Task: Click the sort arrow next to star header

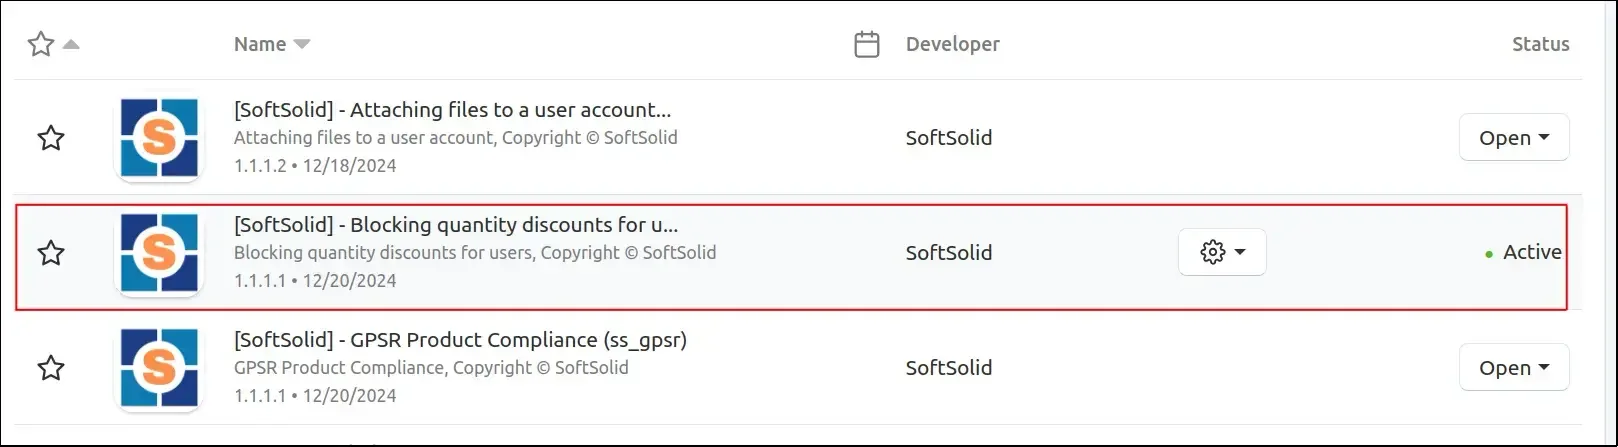Action: [71, 44]
